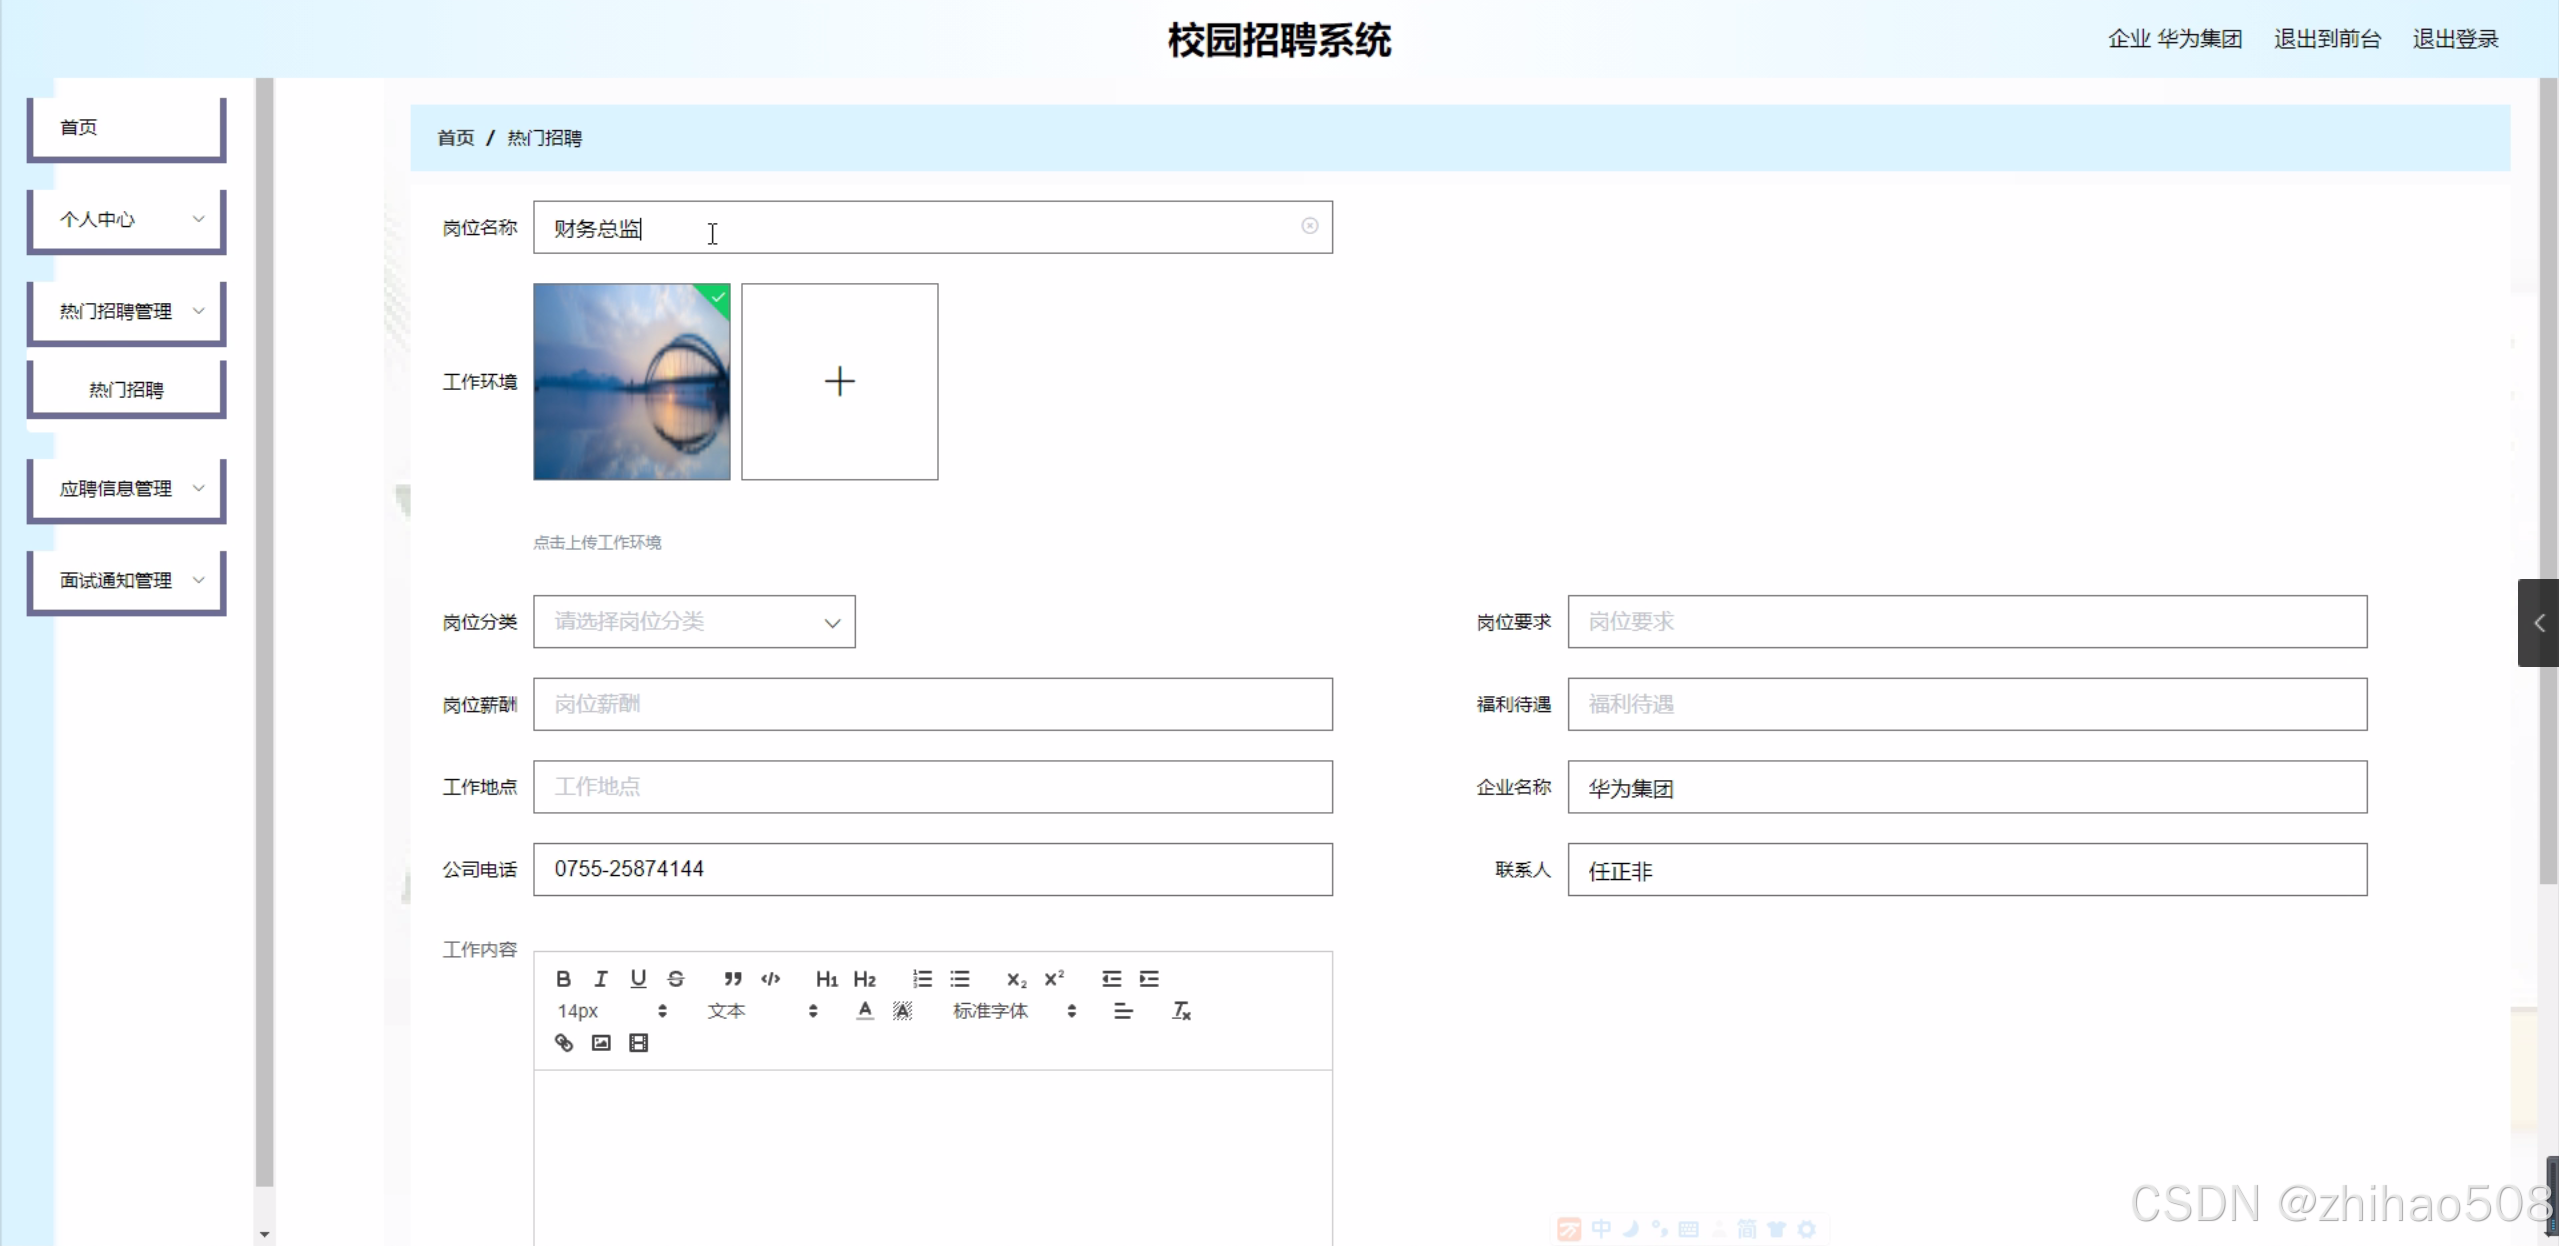Click the insert video icon
The image size is (2559, 1246).
638,1043
